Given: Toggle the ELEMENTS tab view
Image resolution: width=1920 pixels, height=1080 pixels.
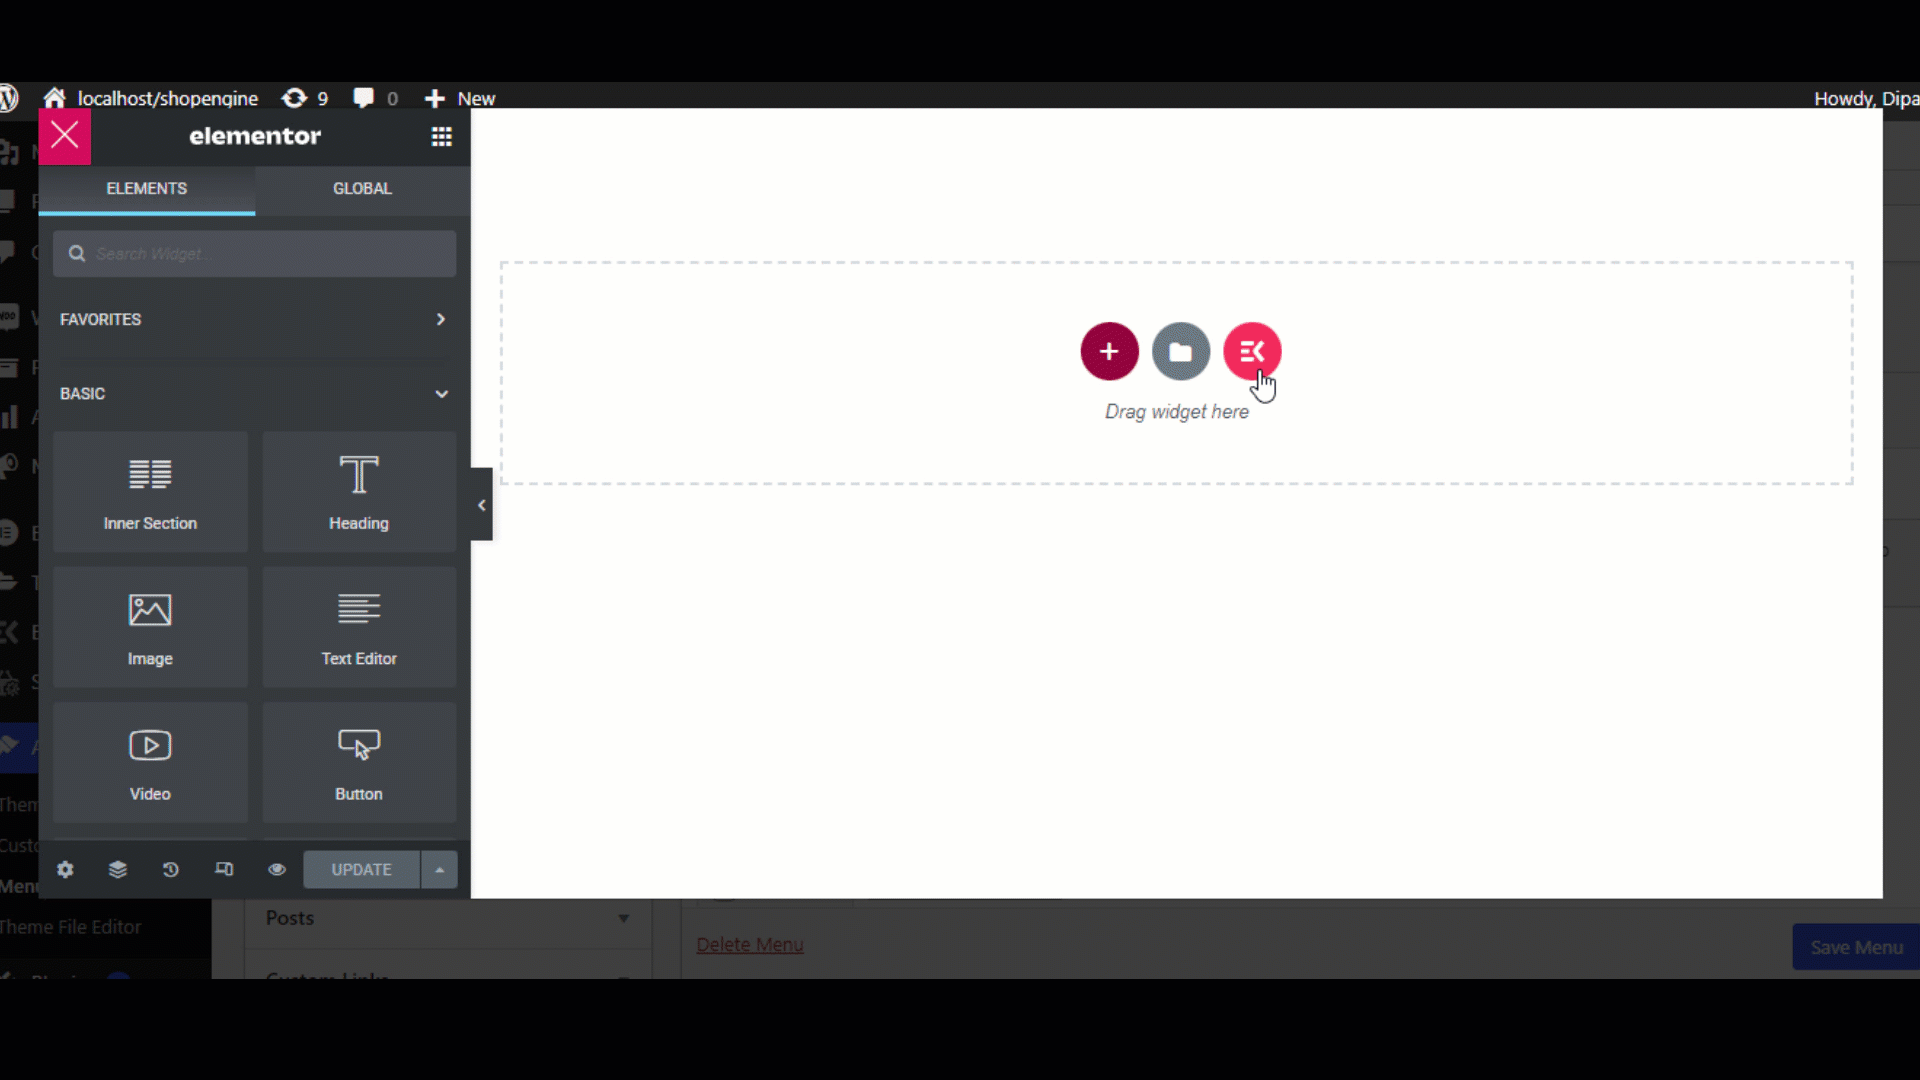Looking at the screenshot, I should (148, 187).
